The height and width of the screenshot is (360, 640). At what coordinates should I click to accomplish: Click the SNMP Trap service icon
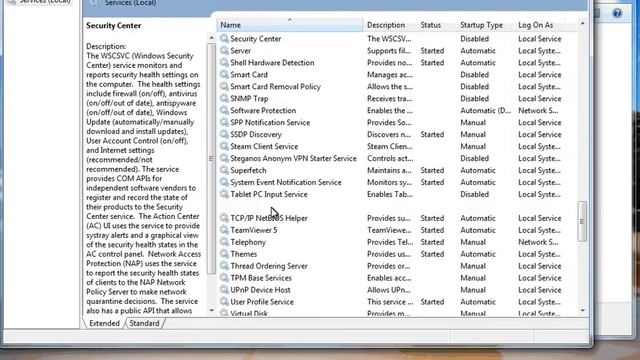point(224,98)
